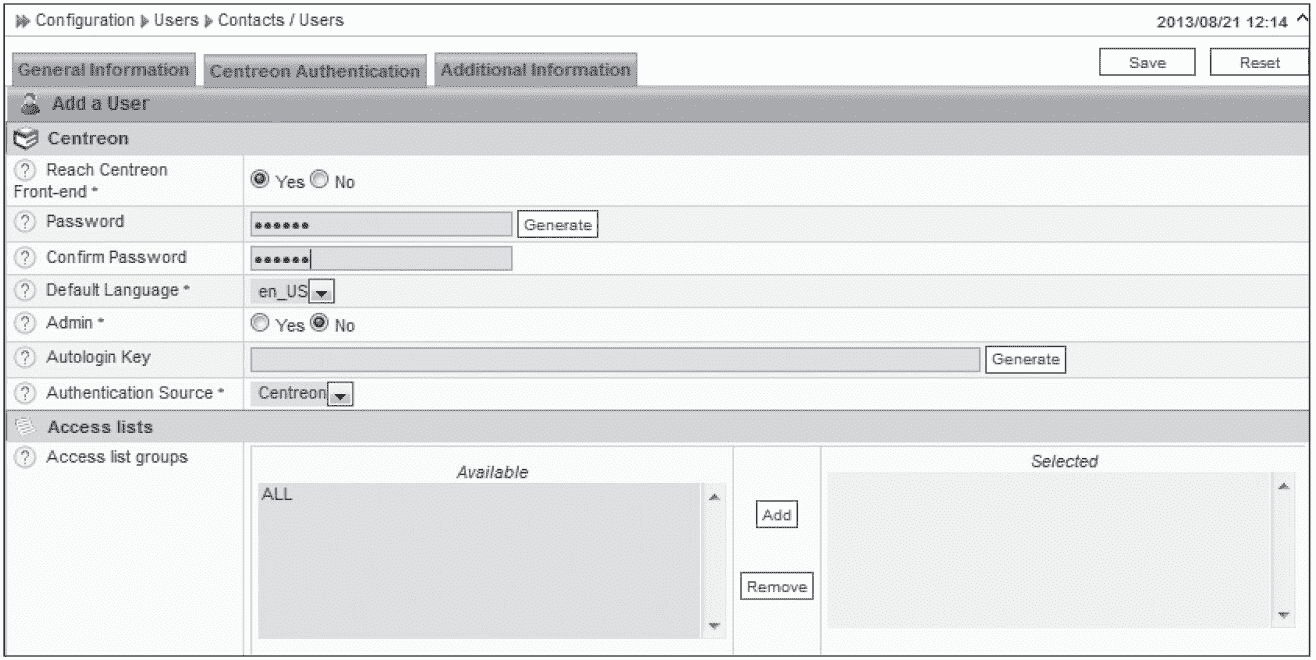Screen dimensions: 1316x660
Task: Generate an autologin key
Action: coord(1025,359)
